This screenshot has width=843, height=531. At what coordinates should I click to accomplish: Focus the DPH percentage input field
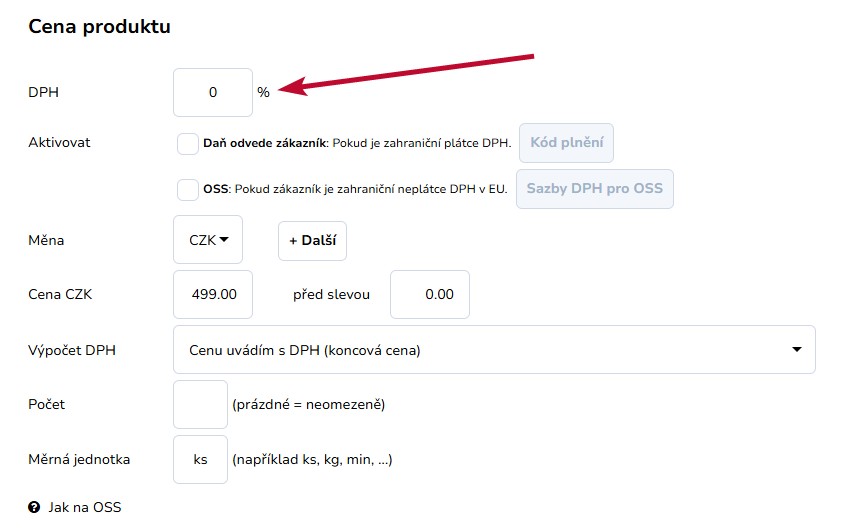click(x=213, y=92)
